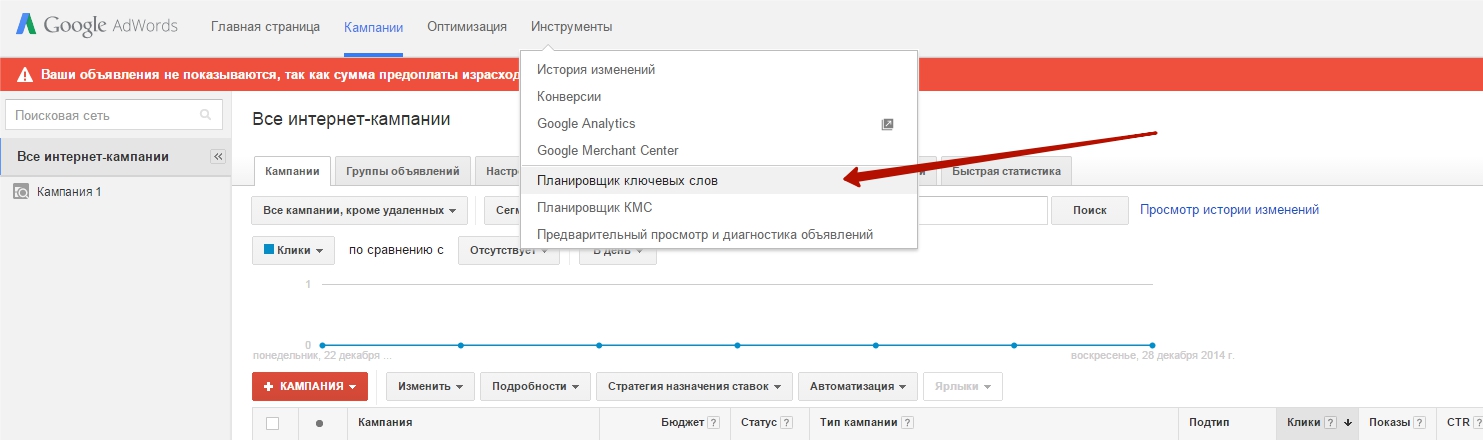Open the Клики metric dropdown
Screen dimensions: 1483x440
coord(293,250)
